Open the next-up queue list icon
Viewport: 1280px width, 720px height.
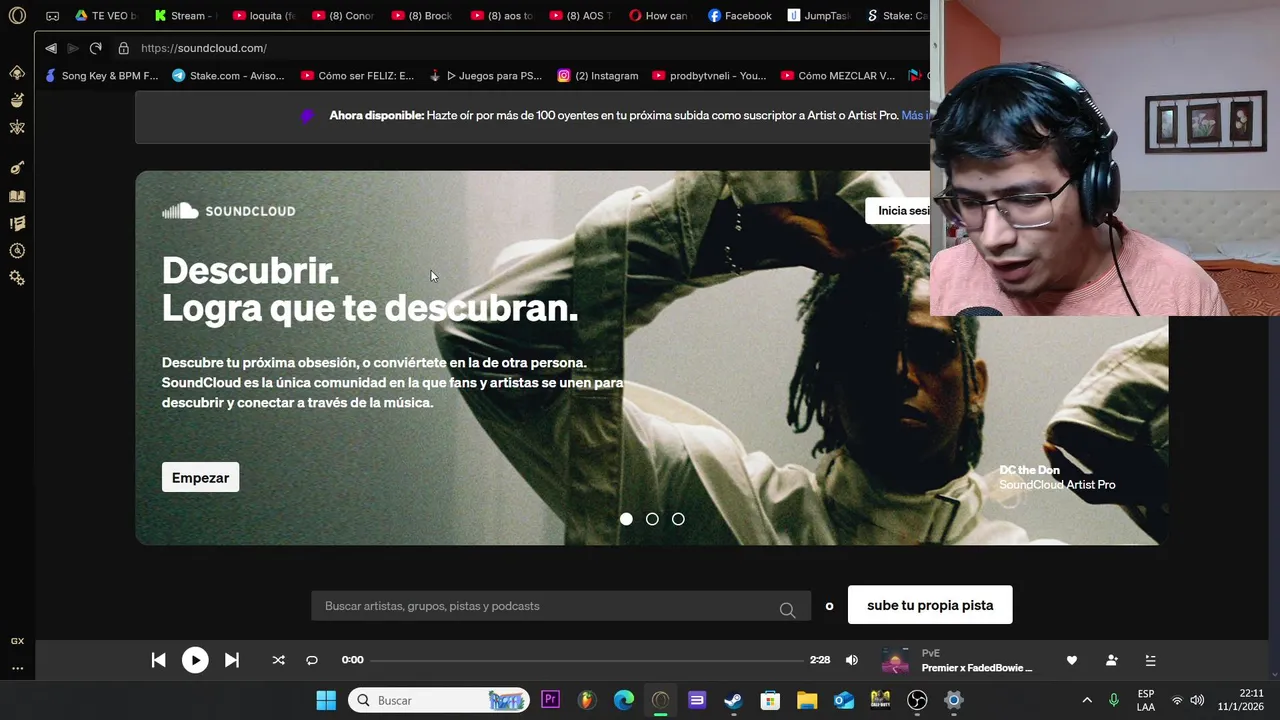pyautogui.click(x=1150, y=660)
